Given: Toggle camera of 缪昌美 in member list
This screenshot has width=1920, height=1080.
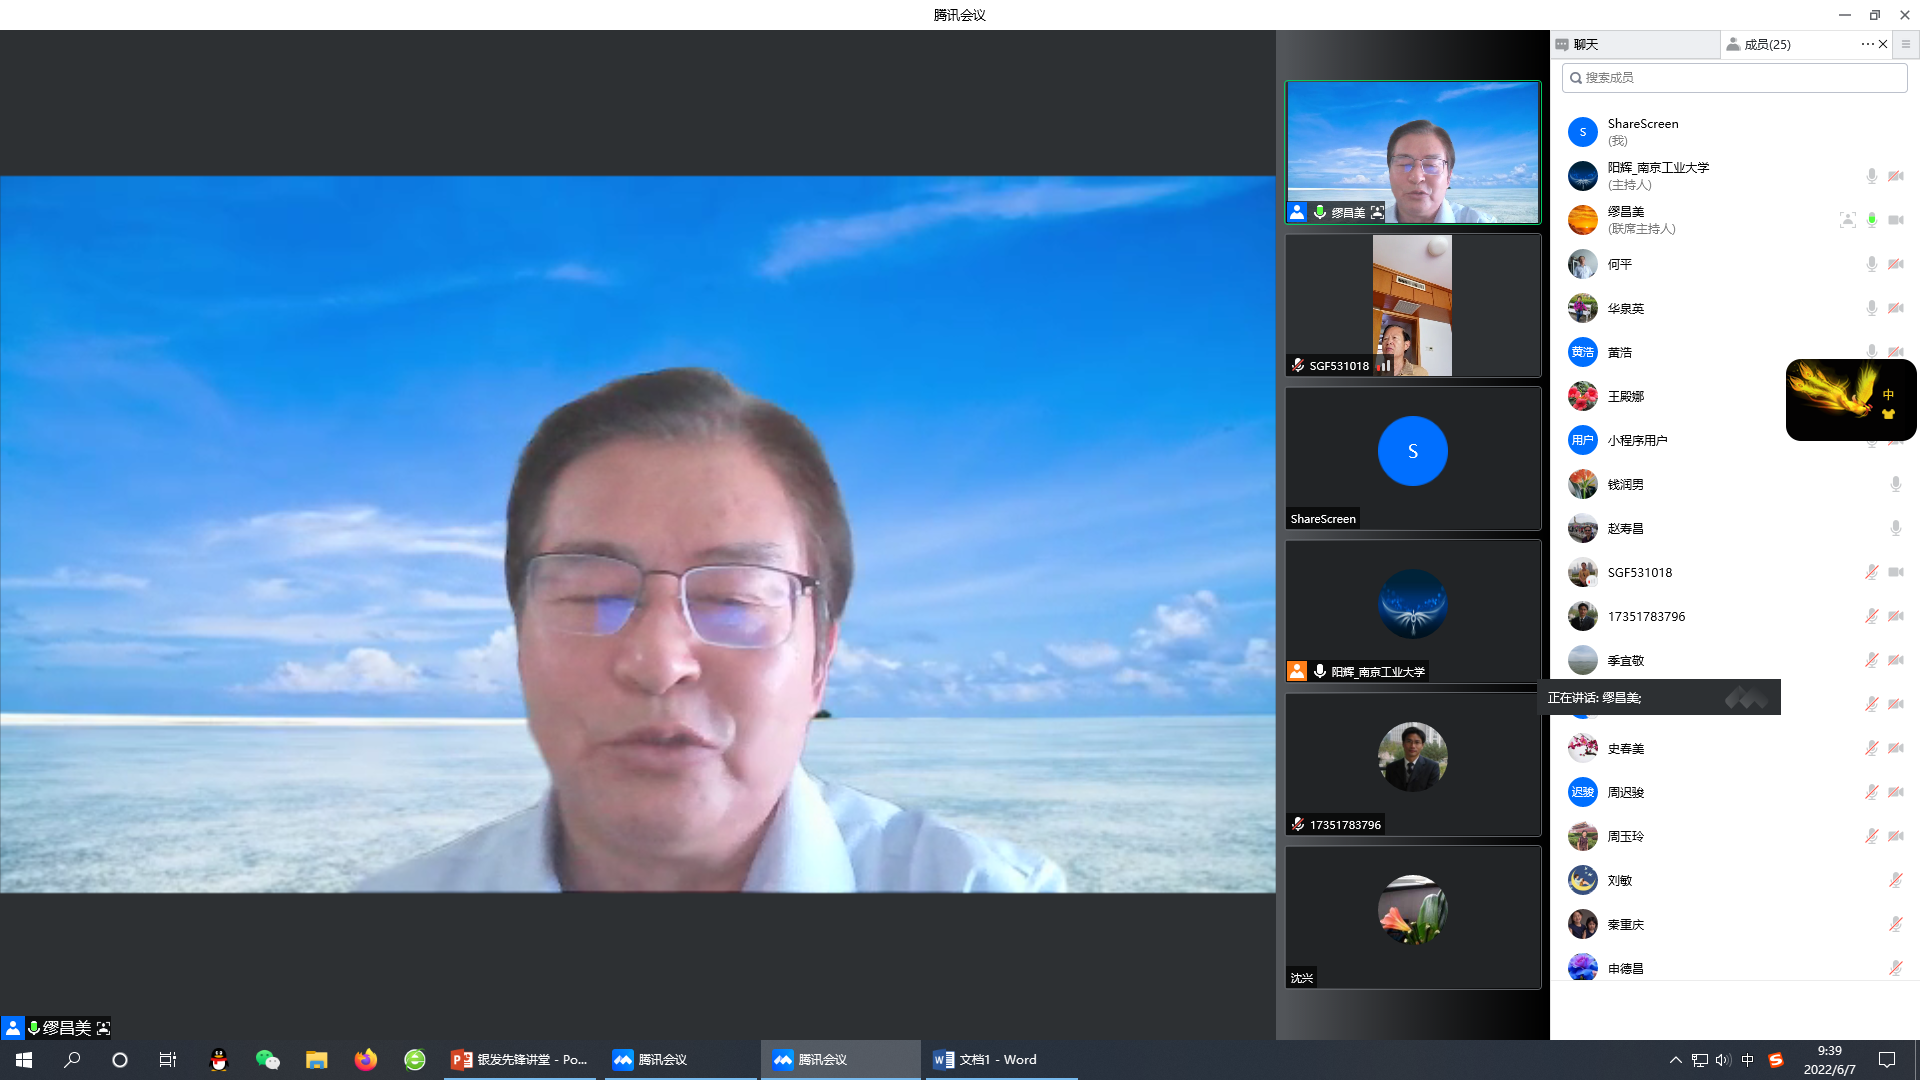Looking at the screenshot, I should coord(1896,220).
